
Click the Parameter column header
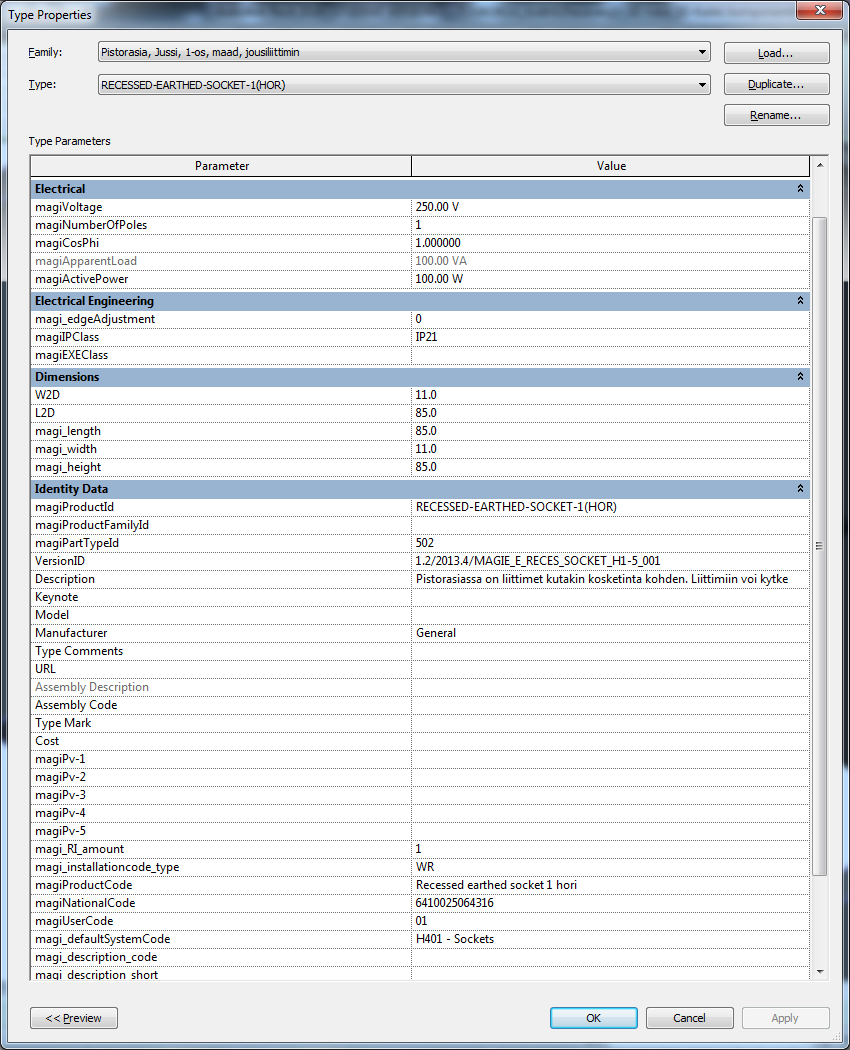221,166
